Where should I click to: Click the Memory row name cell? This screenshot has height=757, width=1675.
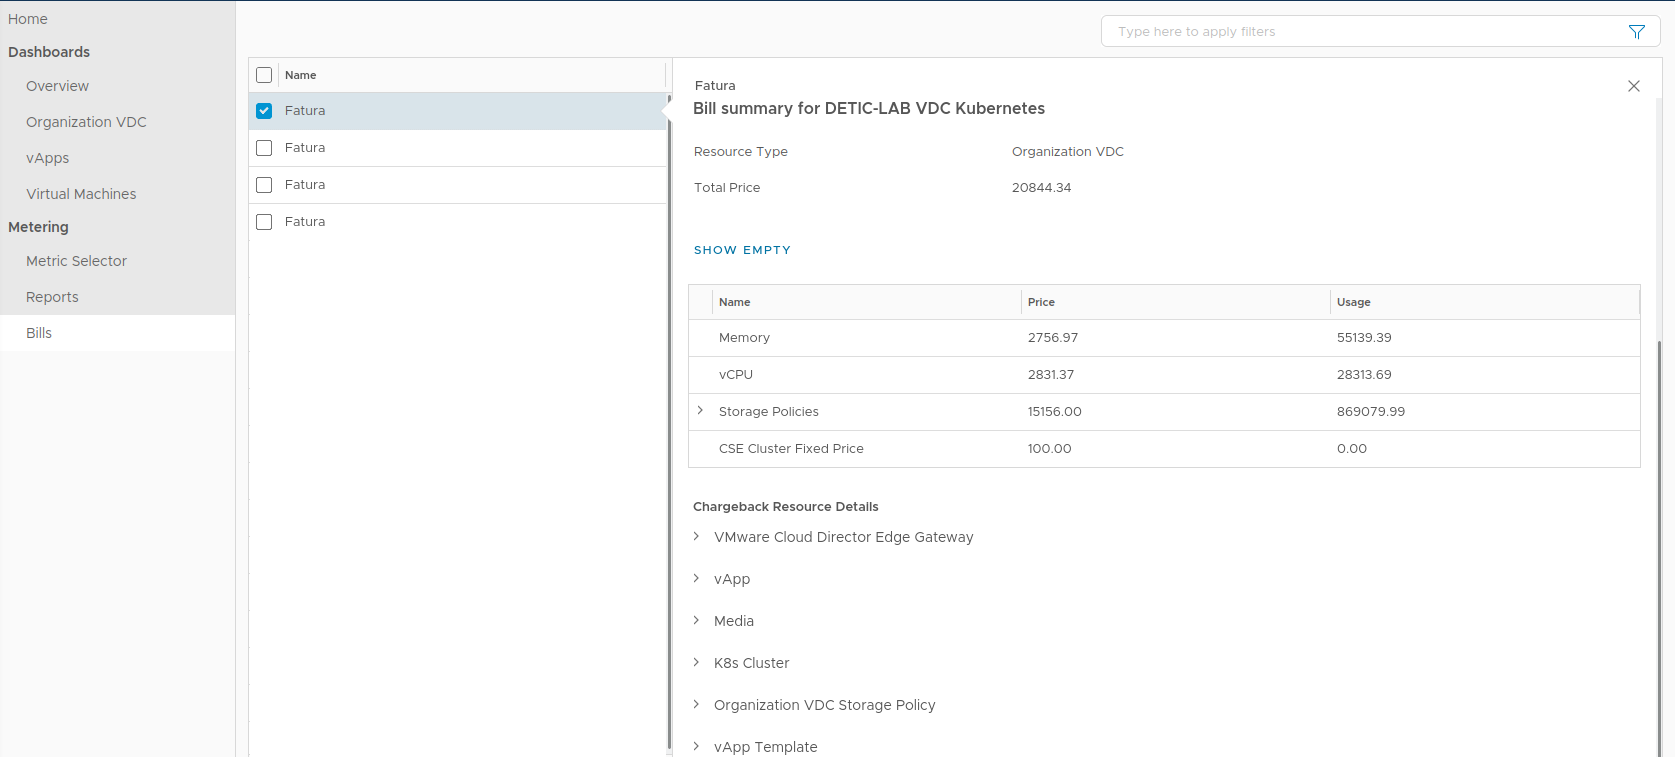point(744,338)
